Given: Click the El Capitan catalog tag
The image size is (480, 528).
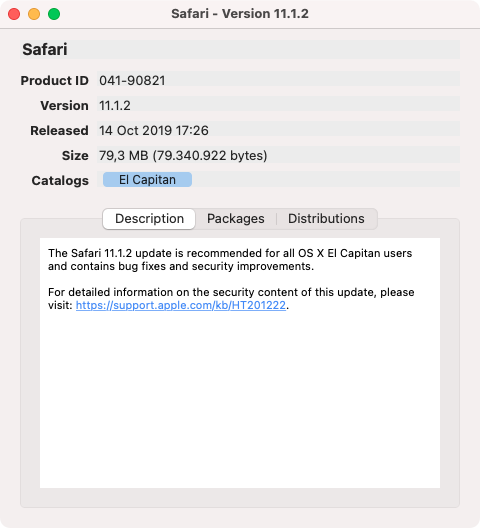Looking at the screenshot, I should pyautogui.click(x=147, y=180).
